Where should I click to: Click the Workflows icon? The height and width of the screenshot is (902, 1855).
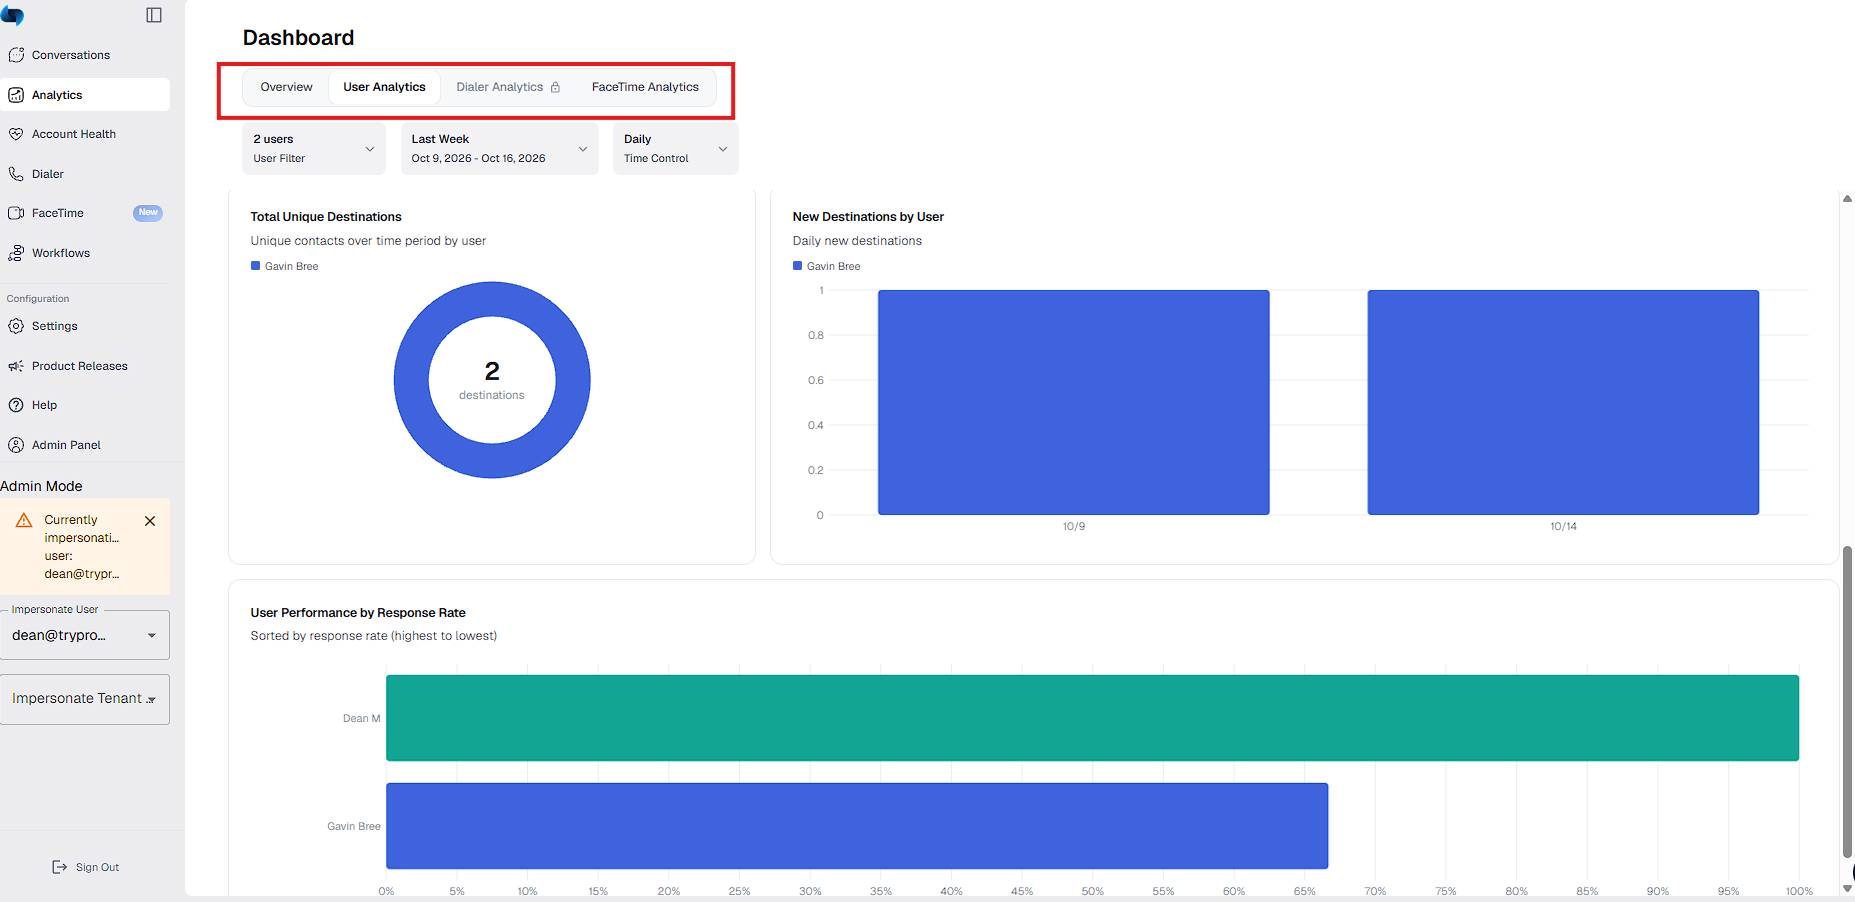pos(16,253)
